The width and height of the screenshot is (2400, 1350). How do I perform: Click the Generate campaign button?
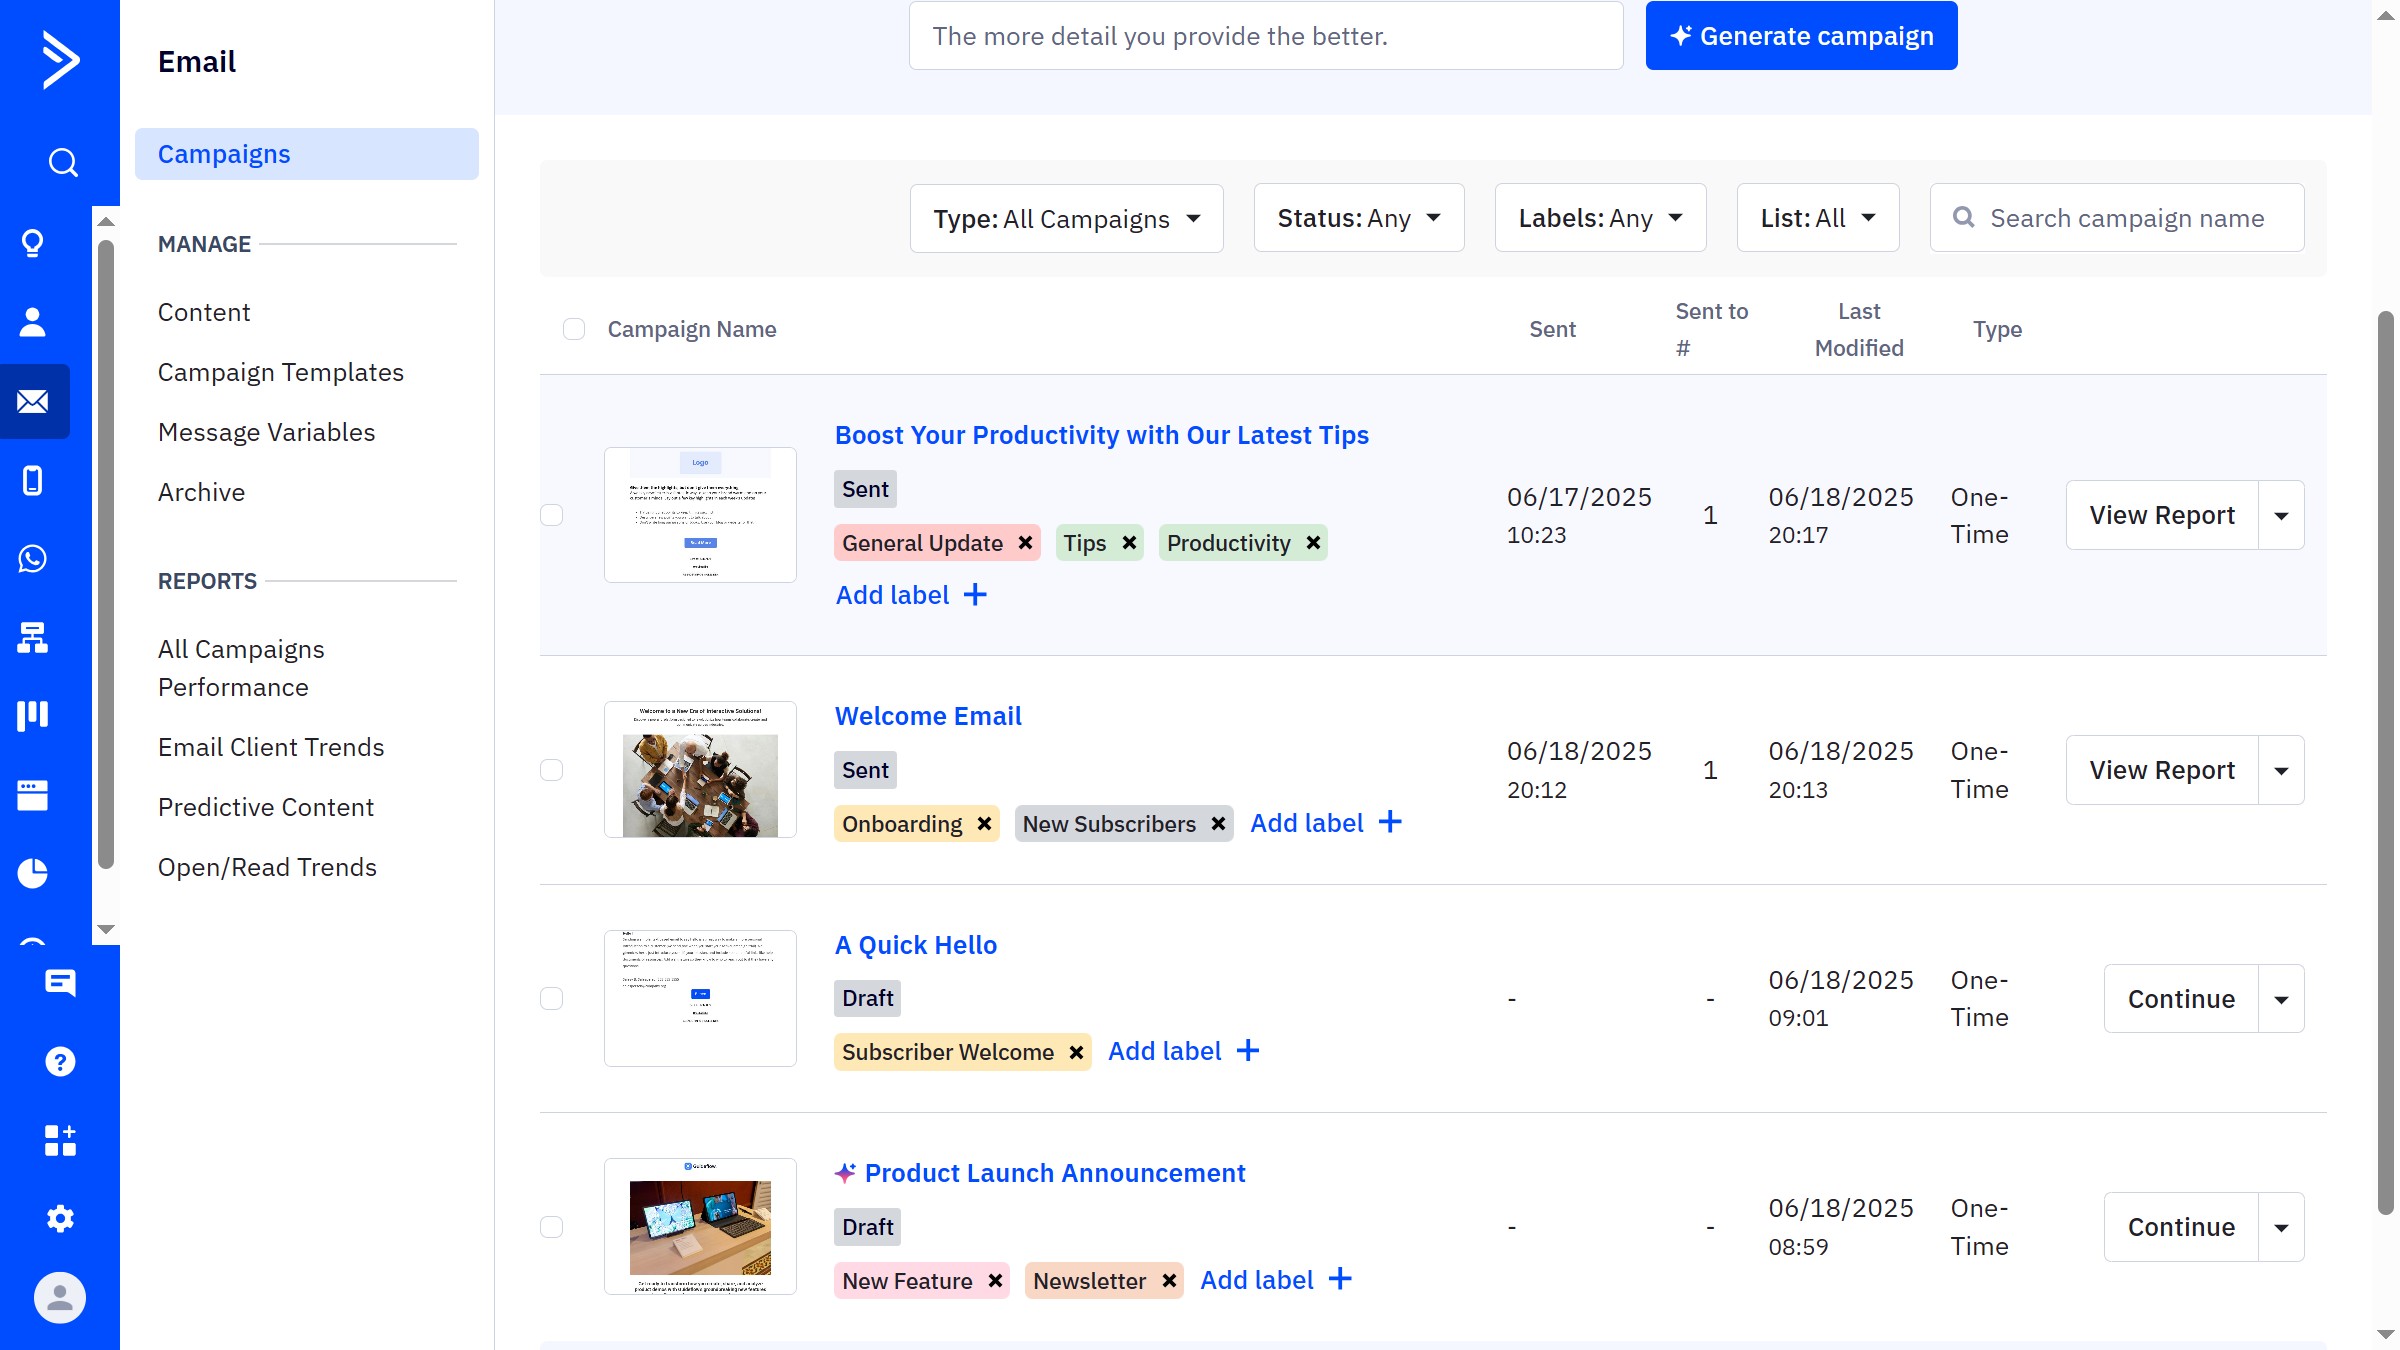tap(1801, 36)
